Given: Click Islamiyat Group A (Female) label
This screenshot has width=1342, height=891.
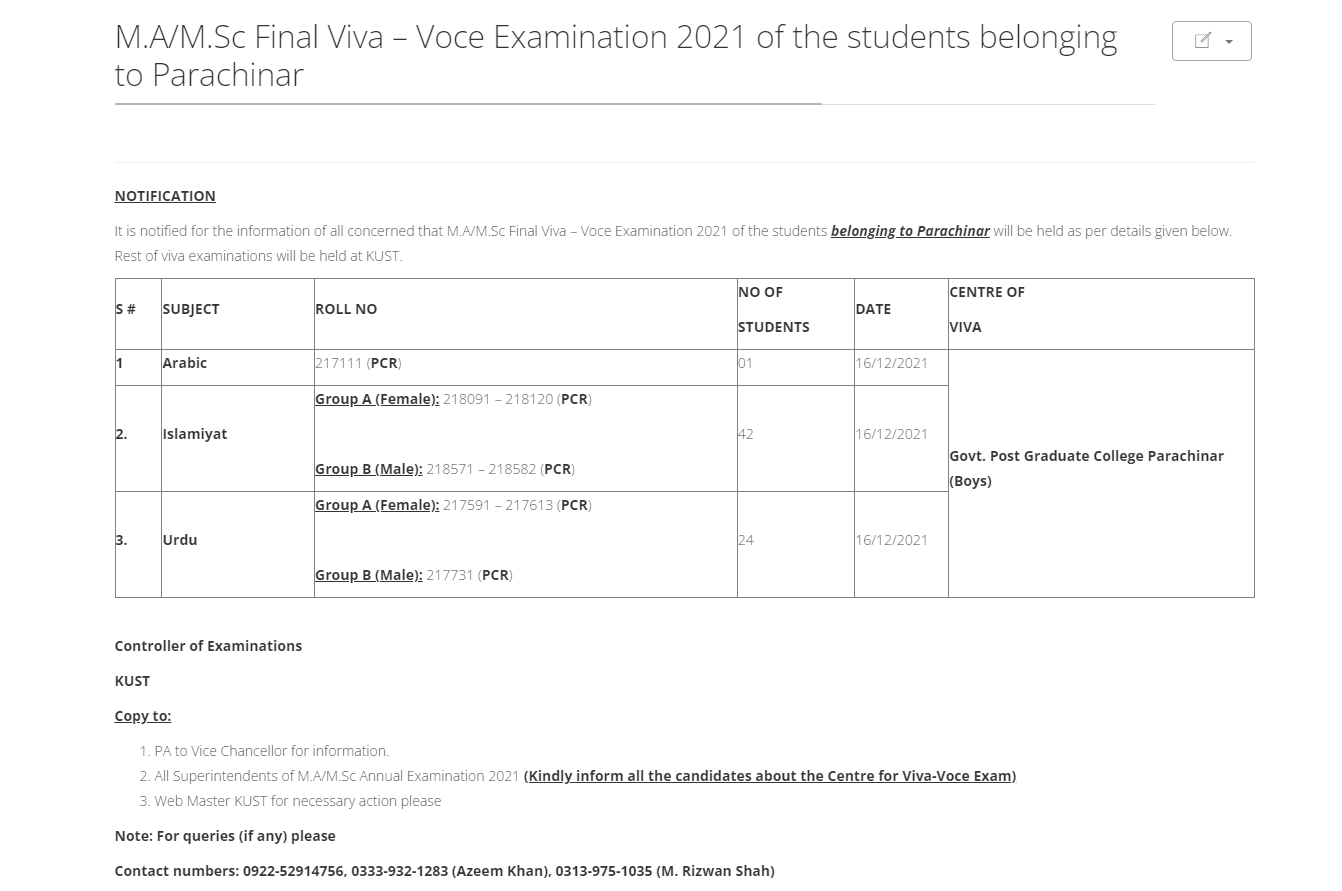Looking at the screenshot, I should [x=377, y=399].
